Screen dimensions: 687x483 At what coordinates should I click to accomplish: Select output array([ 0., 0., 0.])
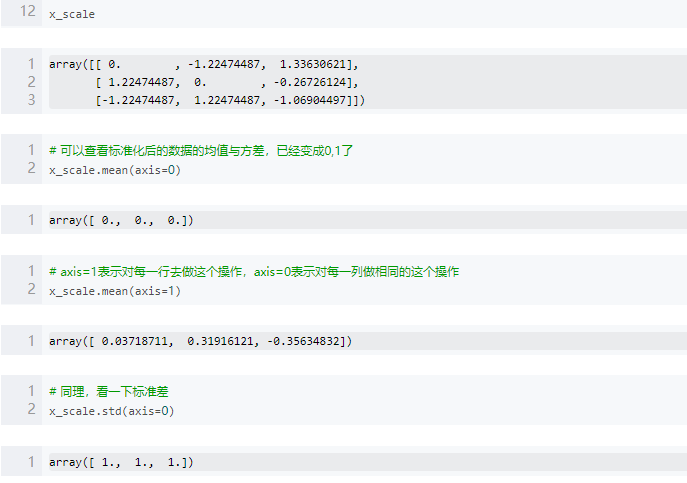coord(121,220)
